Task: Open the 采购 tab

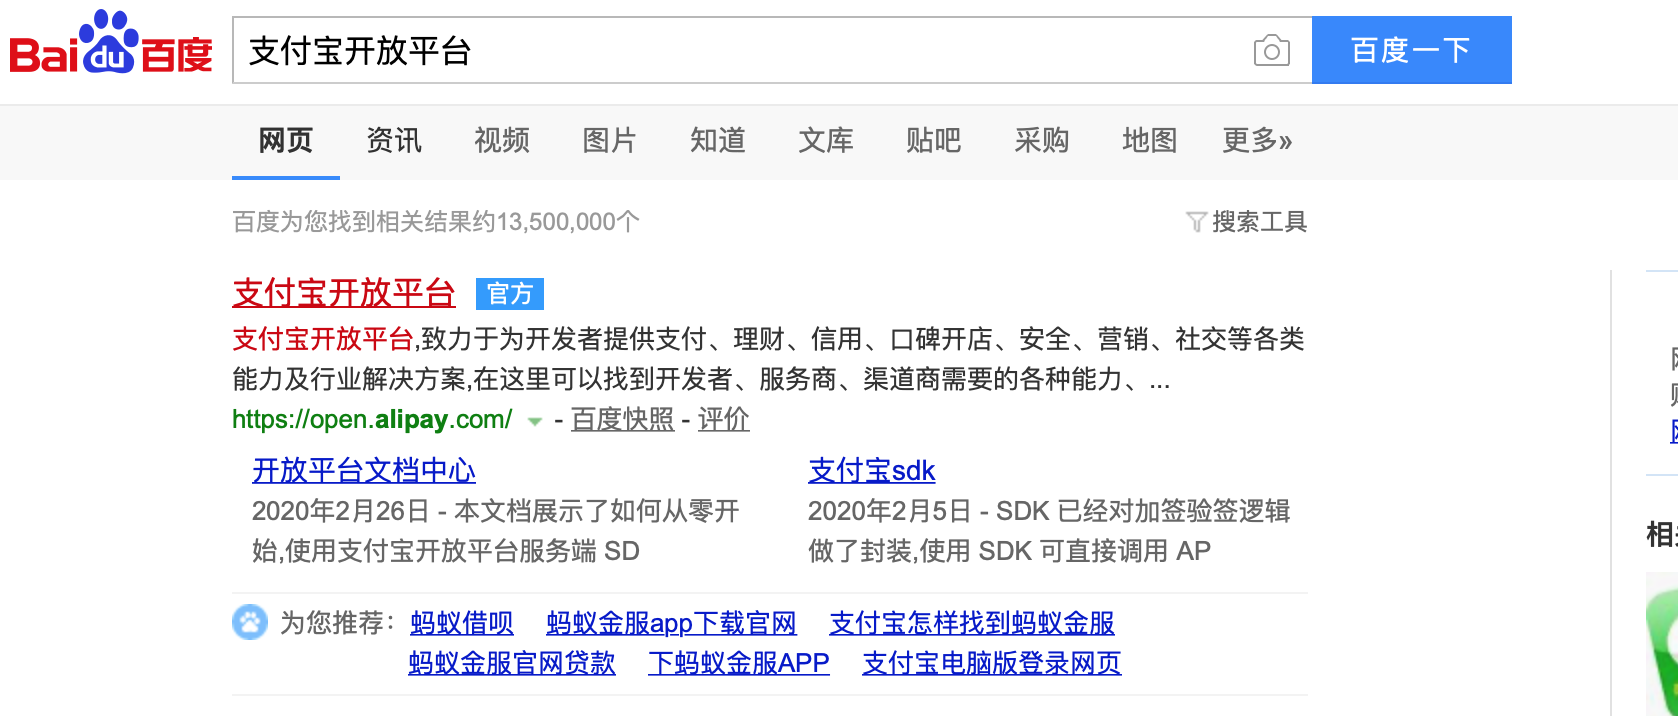Action: pos(1042,141)
